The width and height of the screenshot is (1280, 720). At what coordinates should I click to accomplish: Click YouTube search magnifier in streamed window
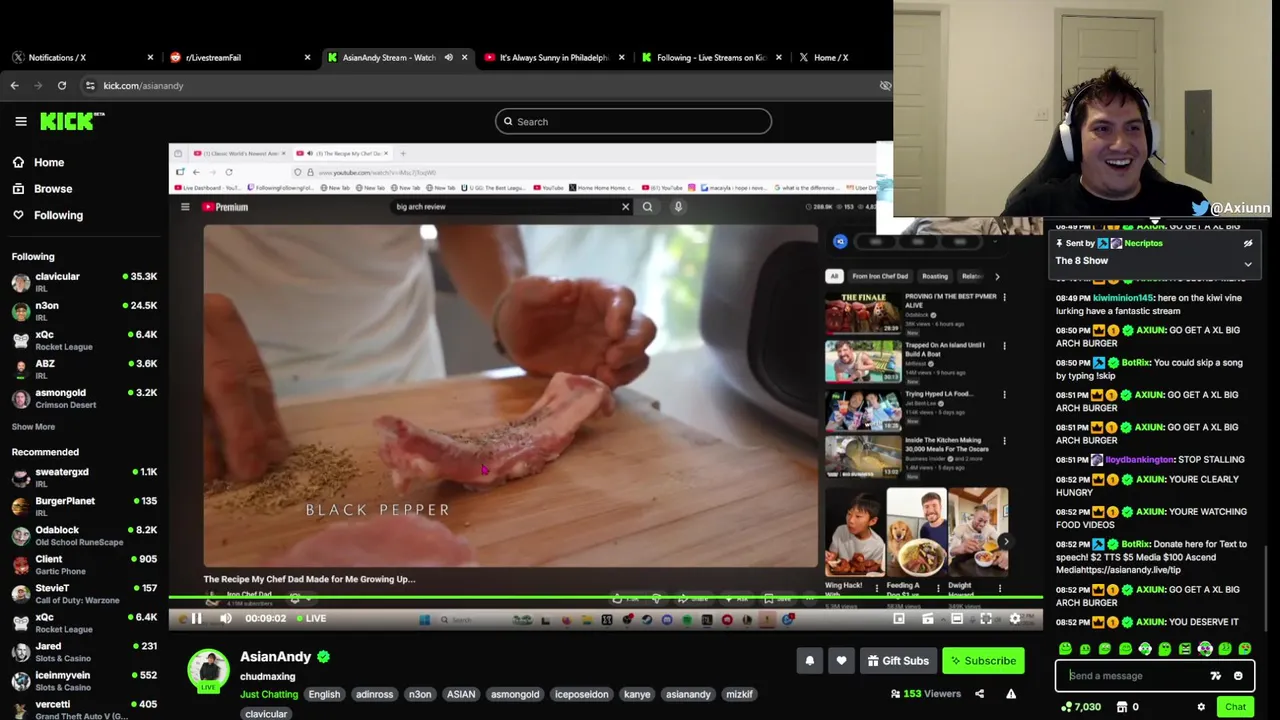tap(647, 207)
